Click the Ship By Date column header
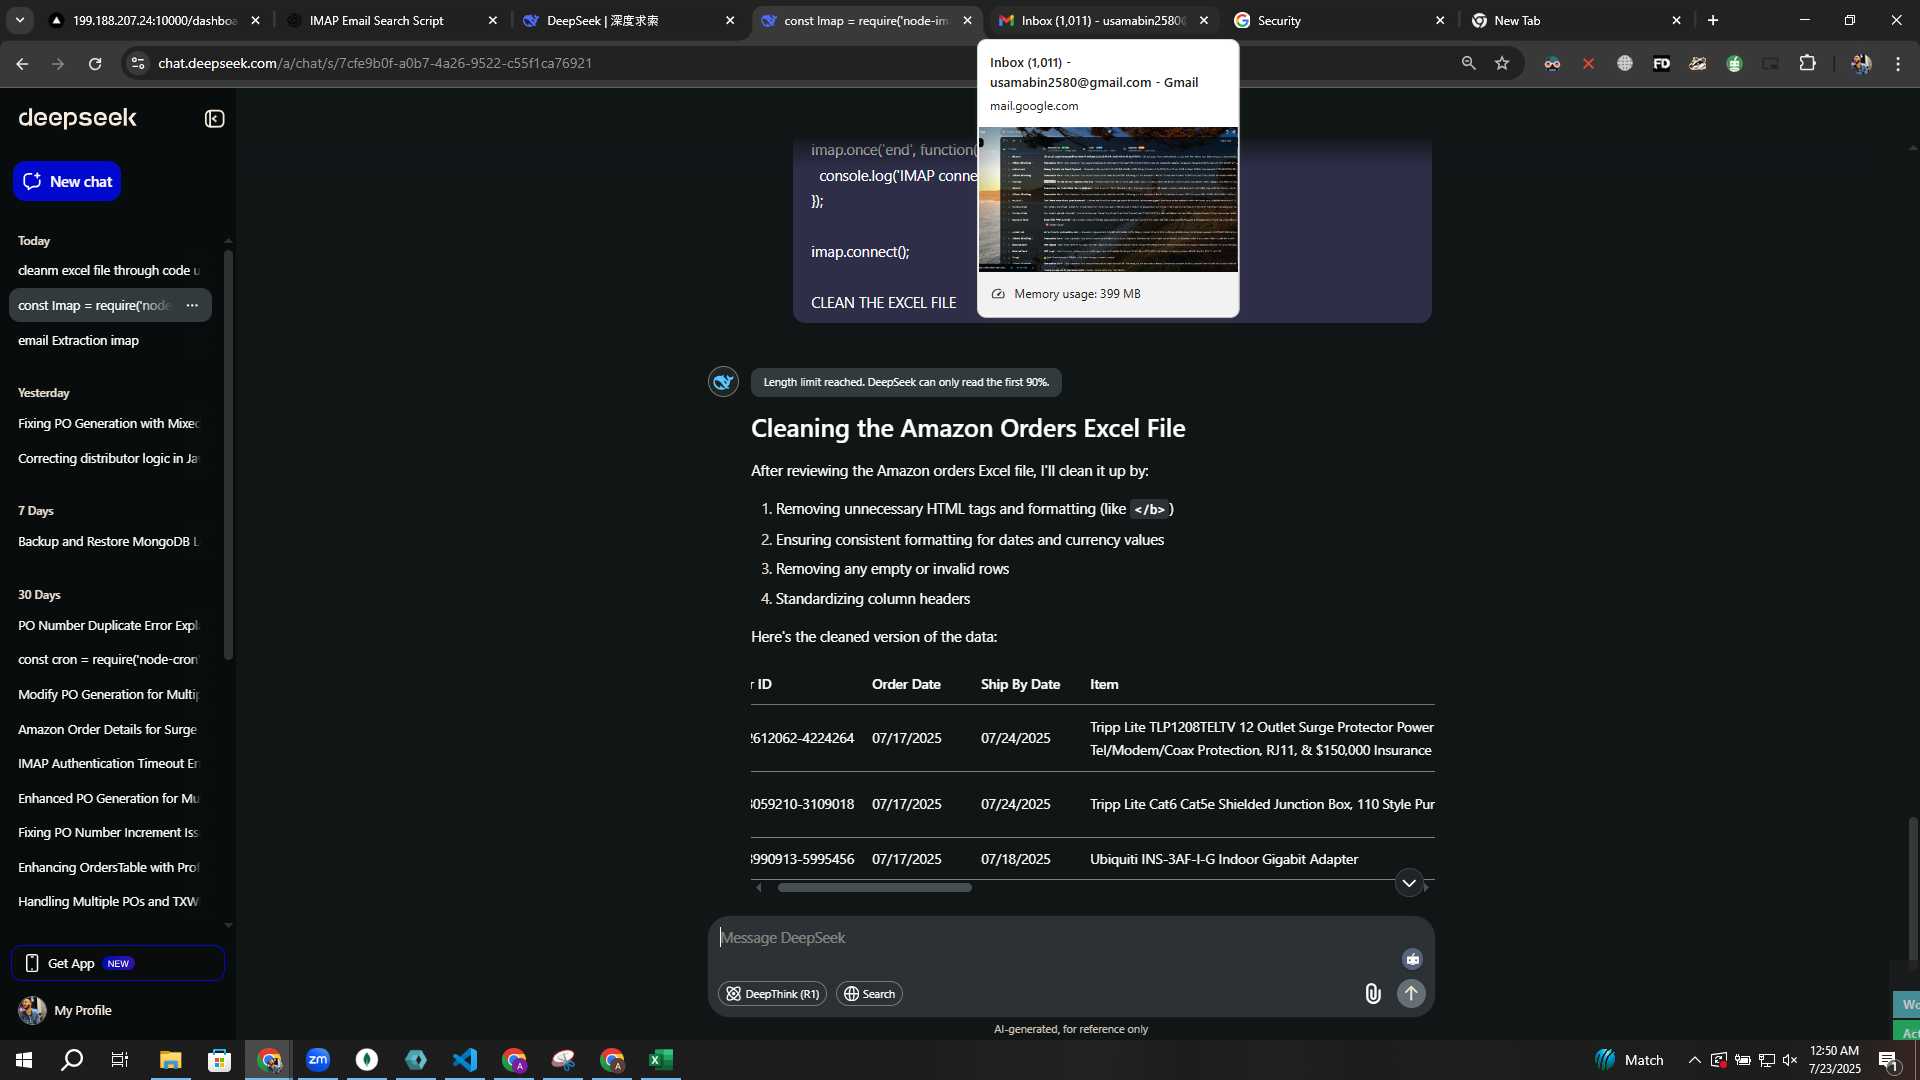The image size is (1920, 1080). pos(1020,684)
